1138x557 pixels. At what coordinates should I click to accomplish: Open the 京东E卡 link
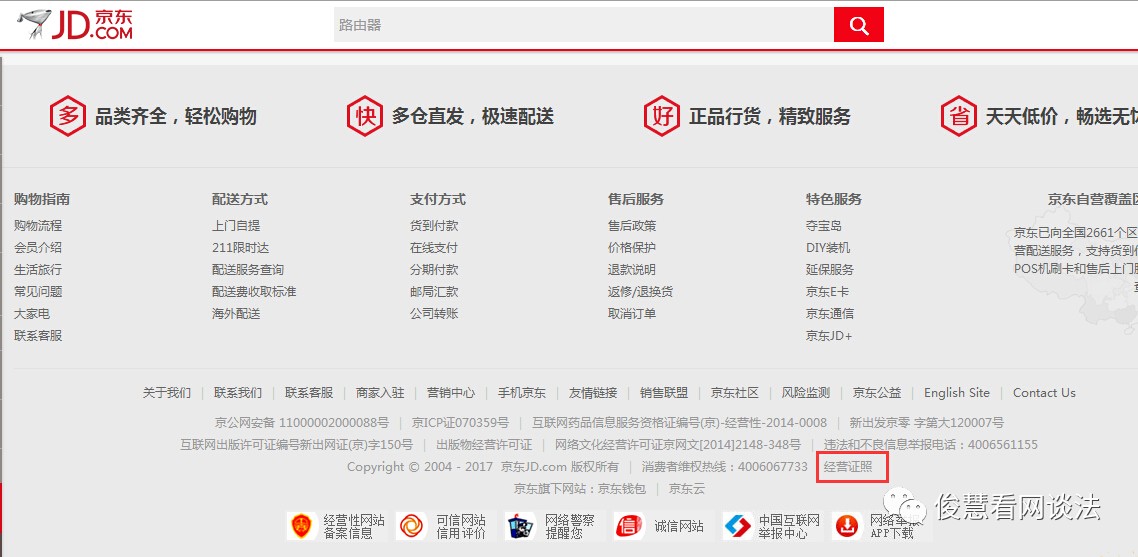827,291
